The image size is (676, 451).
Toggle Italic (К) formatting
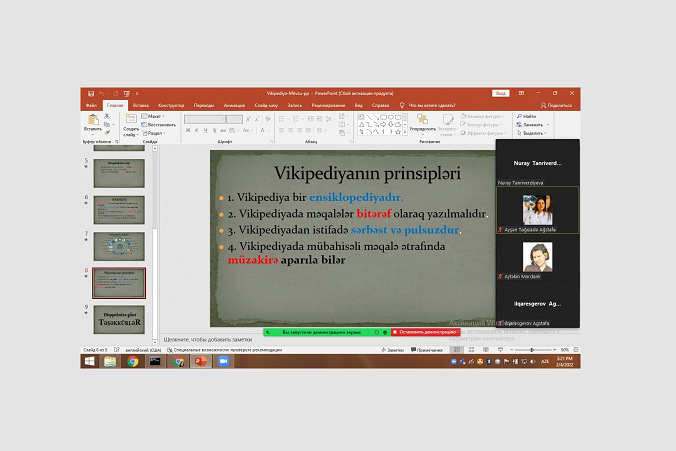pos(197,130)
